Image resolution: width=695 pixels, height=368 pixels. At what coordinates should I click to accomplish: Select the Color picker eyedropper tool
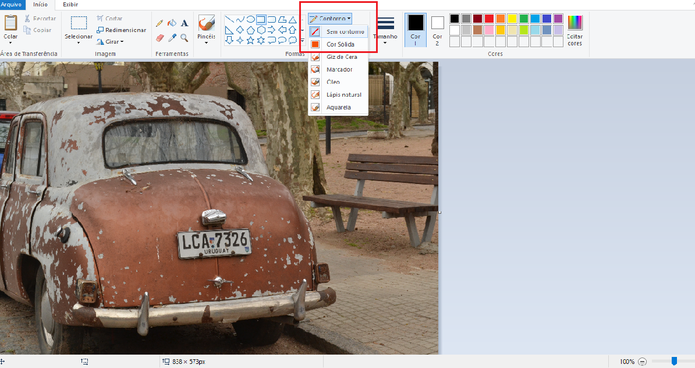coord(172,38)
